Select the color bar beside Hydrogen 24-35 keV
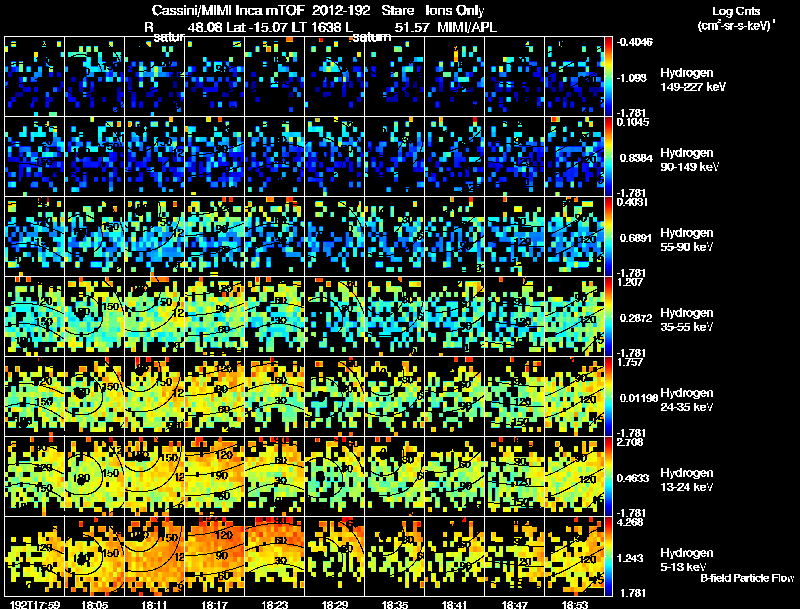The image size is (800, 609). point(608,396)
